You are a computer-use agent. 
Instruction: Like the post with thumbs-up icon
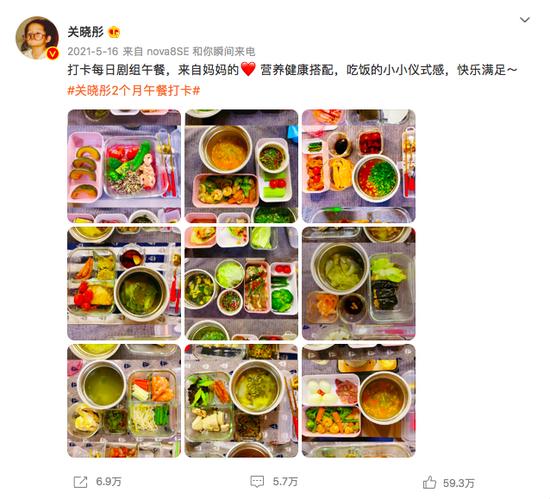coord(429,483)
